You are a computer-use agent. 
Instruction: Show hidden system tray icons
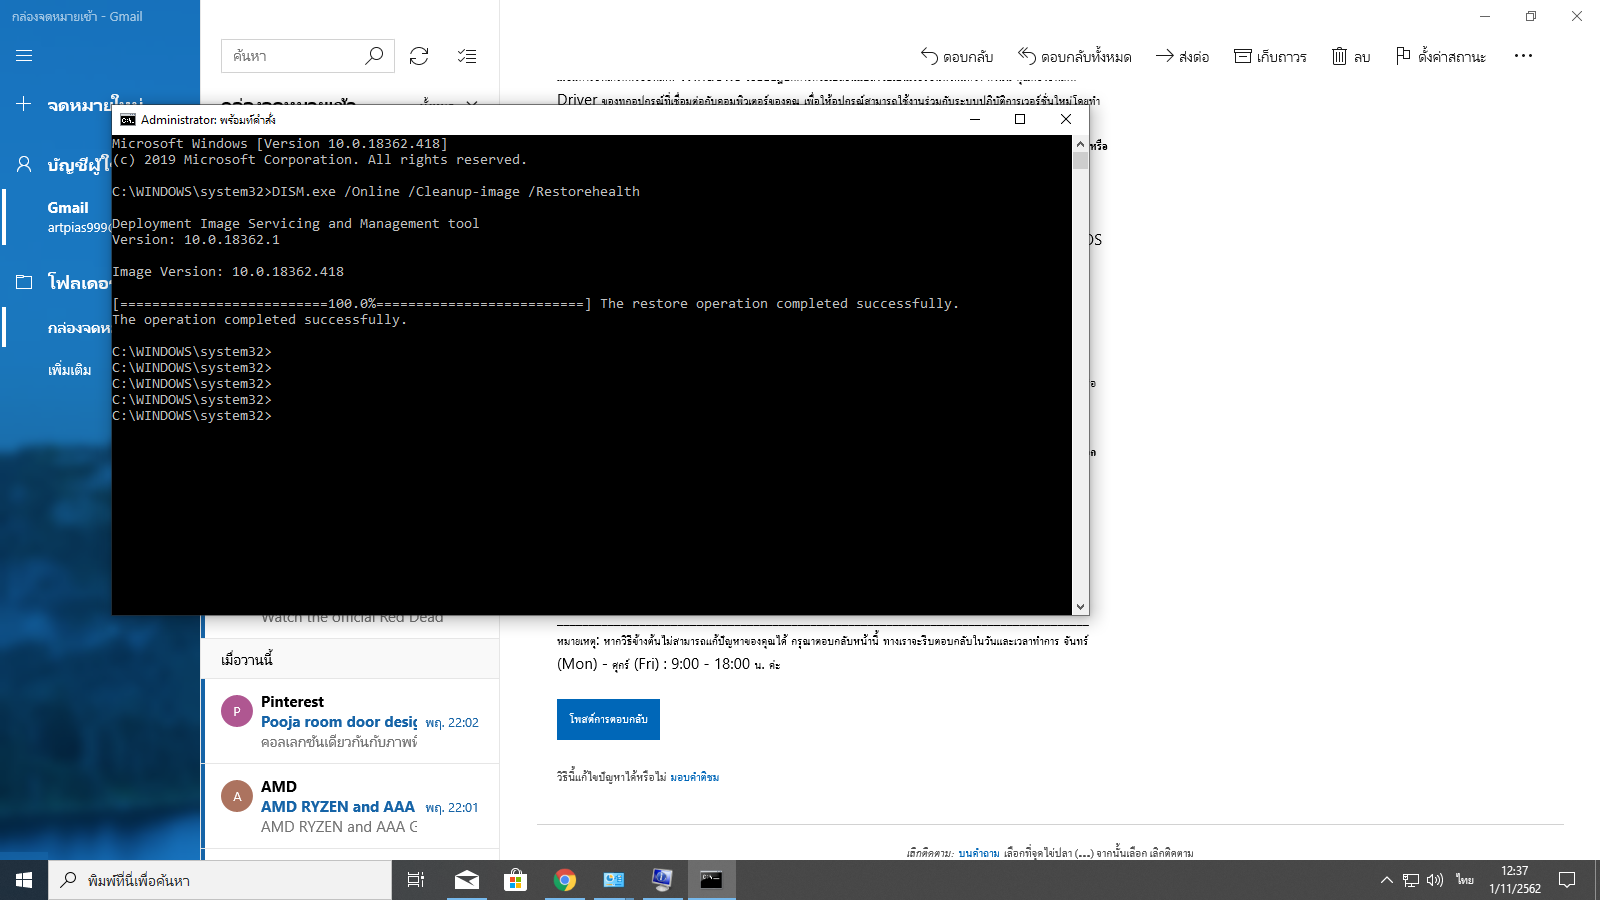pyautogui.click(x=1386, y=880)
